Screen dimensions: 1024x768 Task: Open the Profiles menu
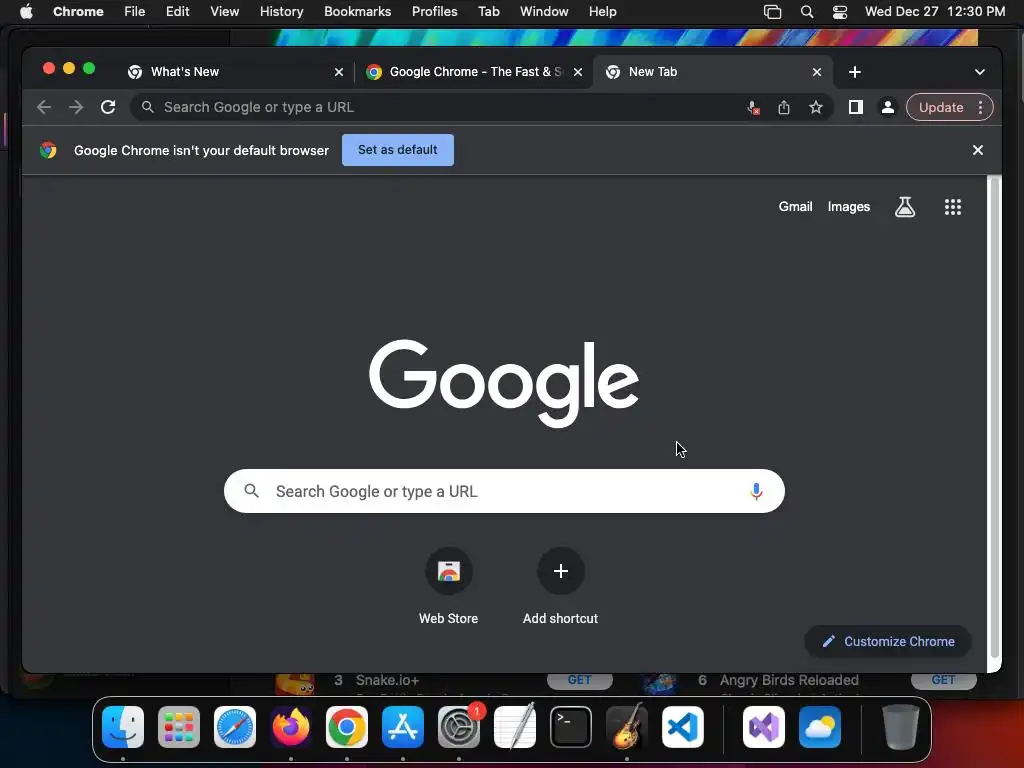point(434,12)
